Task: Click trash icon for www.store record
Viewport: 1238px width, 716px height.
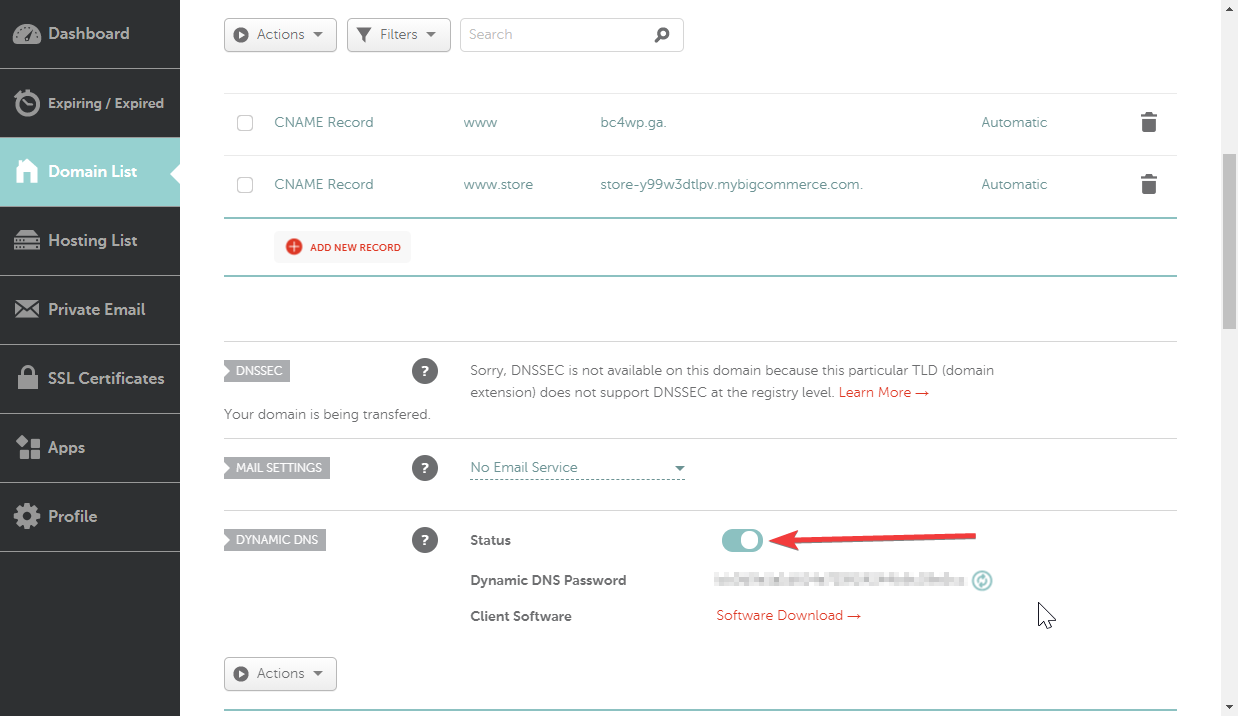Action: click(x=1149, y=185)
